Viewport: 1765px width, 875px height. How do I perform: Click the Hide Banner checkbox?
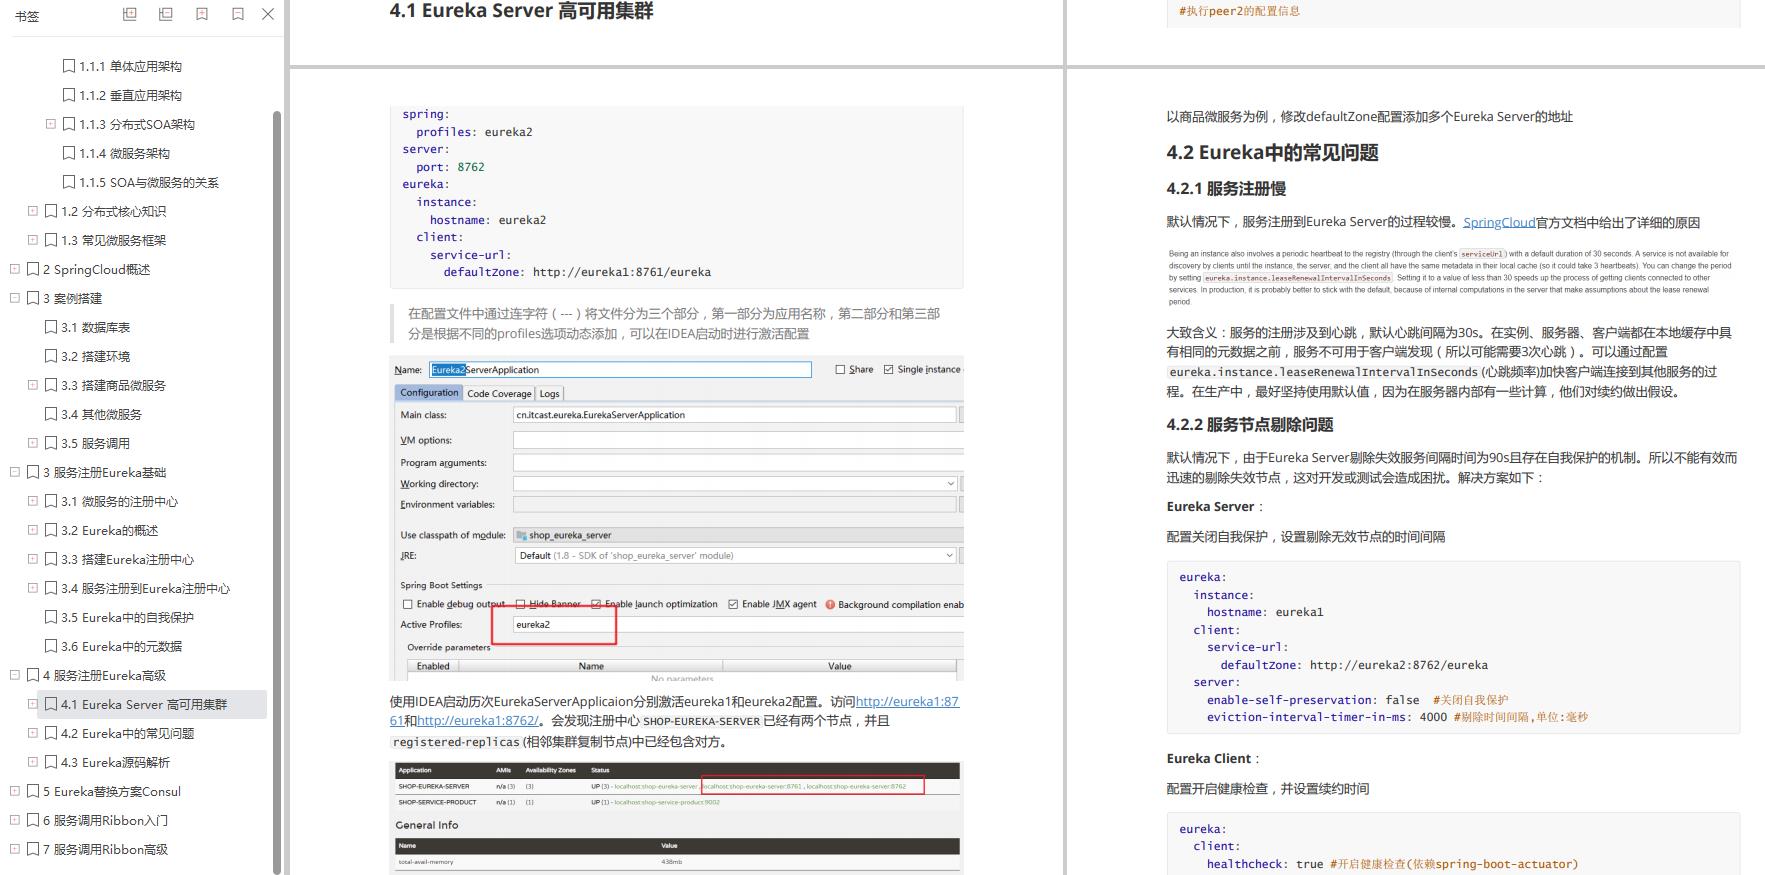(x=520, y=604)
